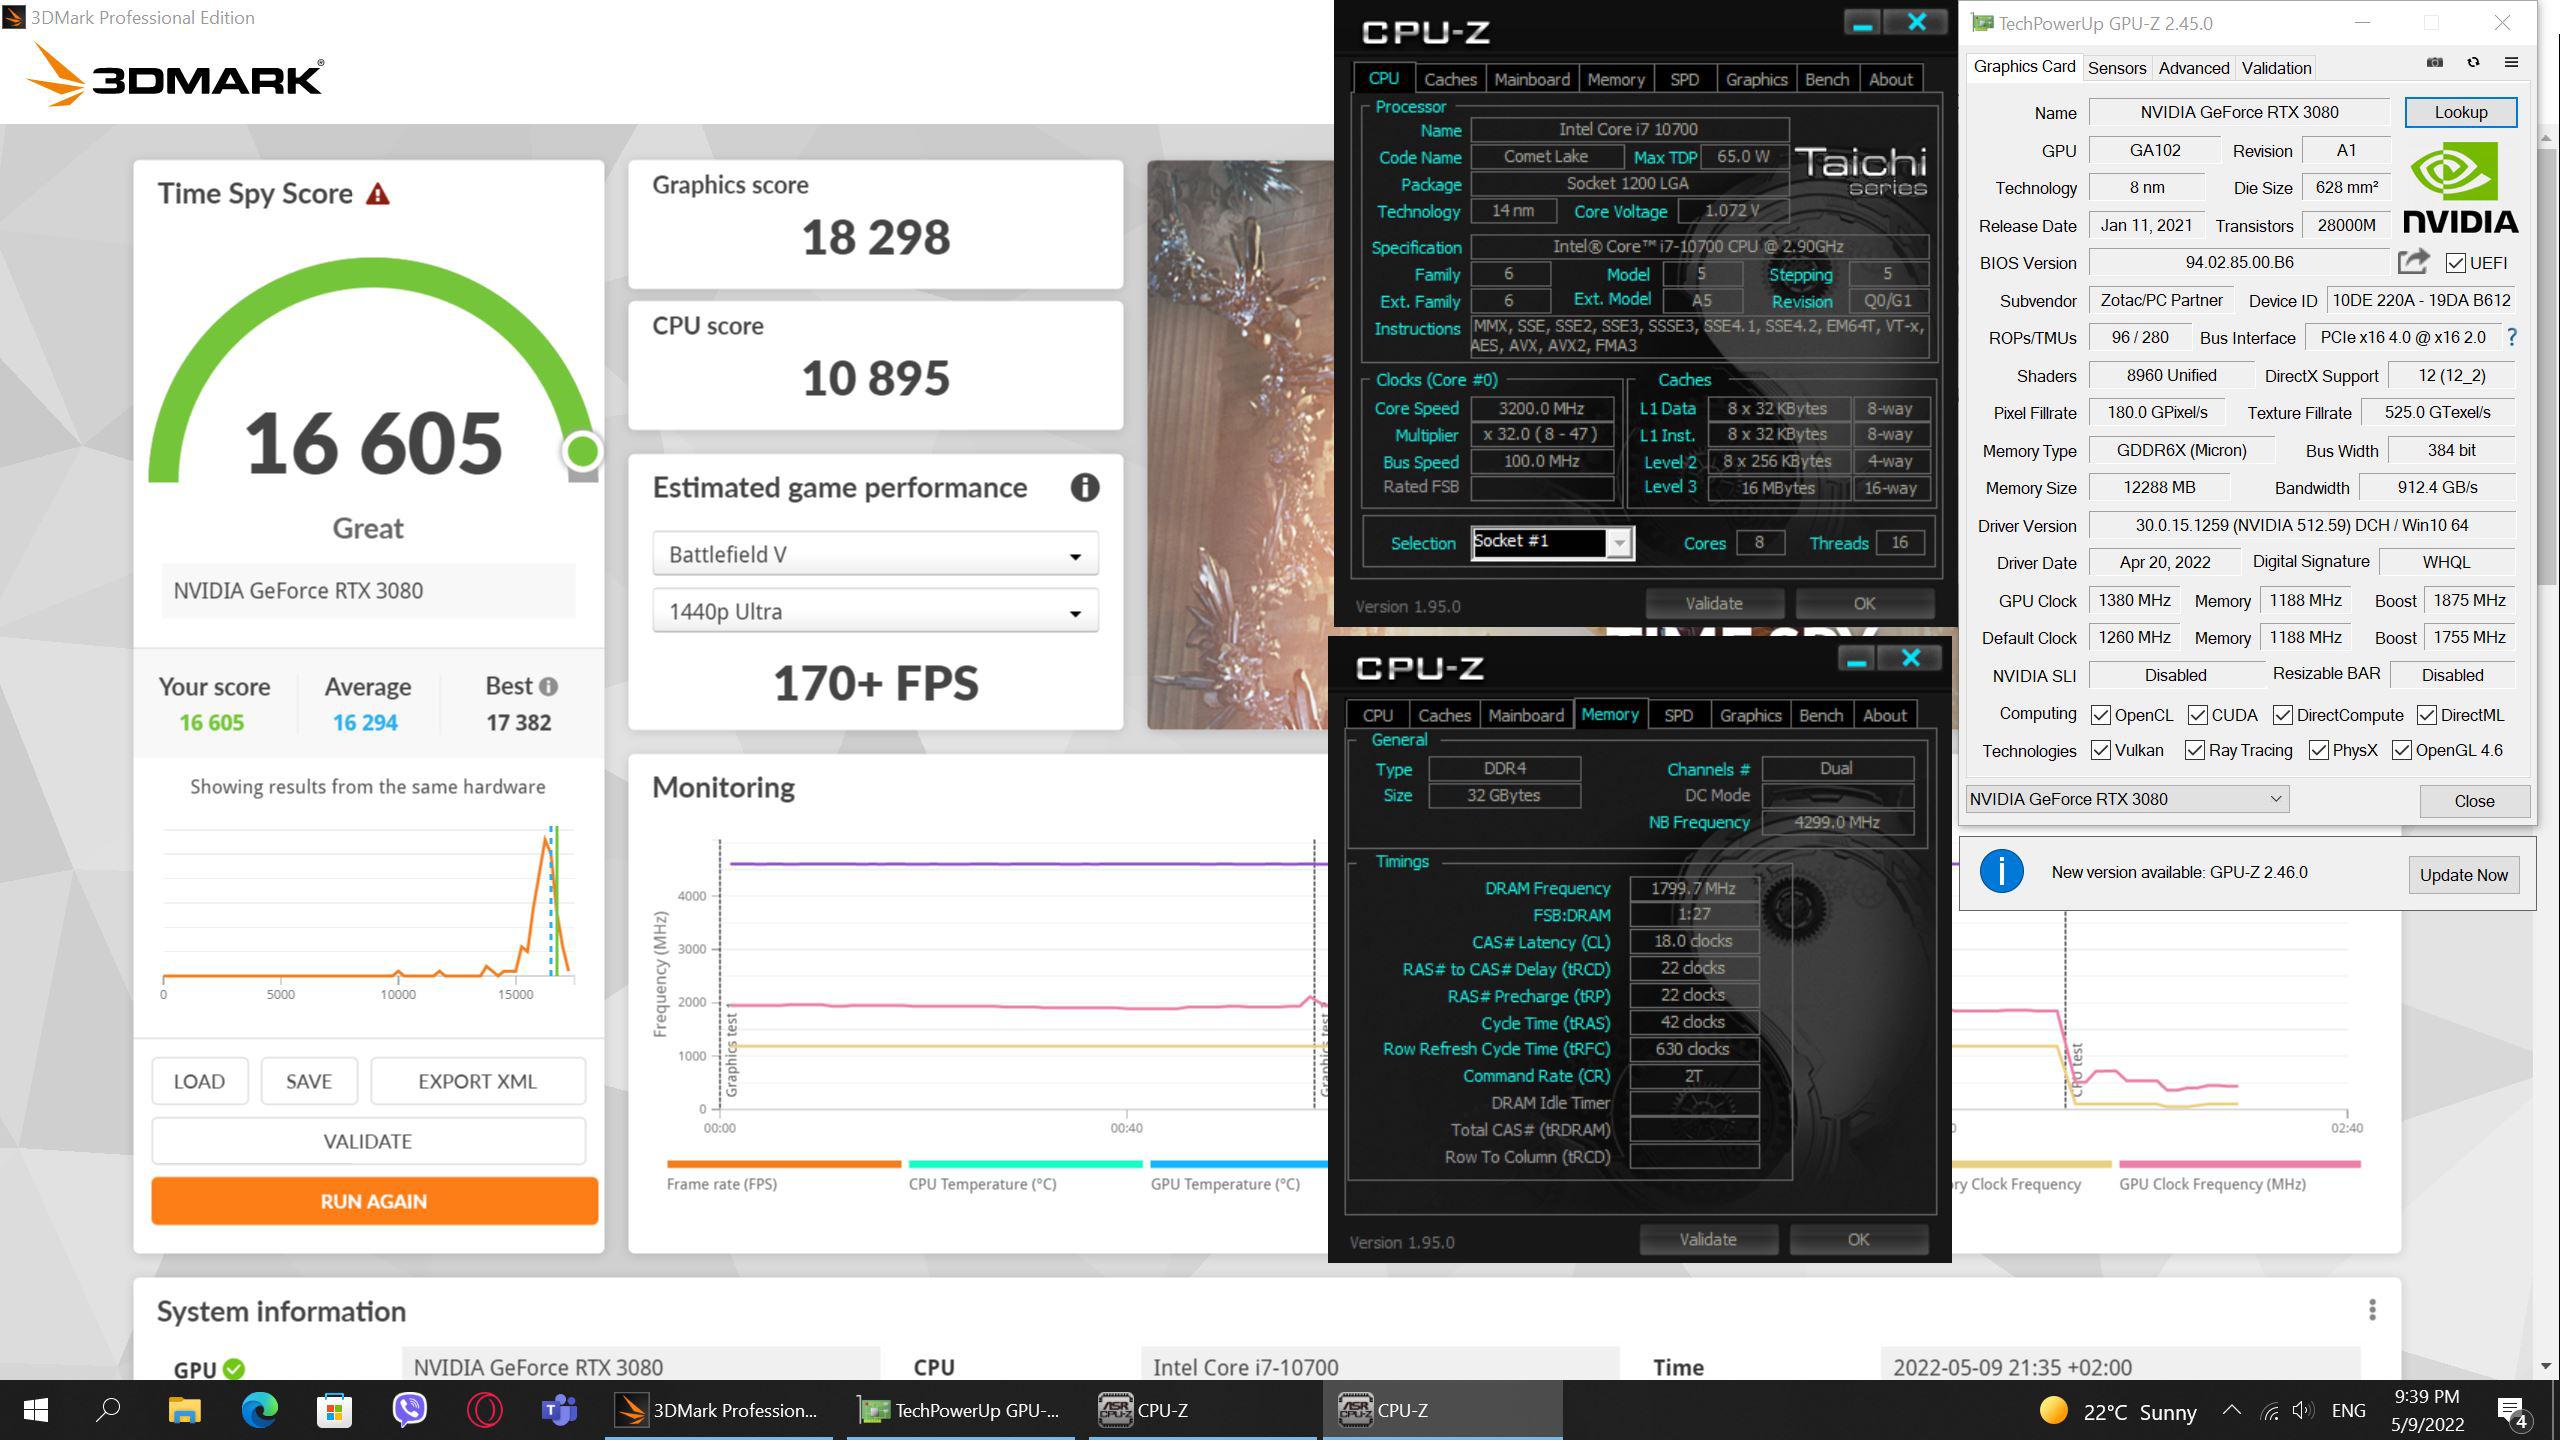Open the Mainboard tab in upper CPU-Z
Screen dimensions: 2560x1440
[x=1531, y=80]
